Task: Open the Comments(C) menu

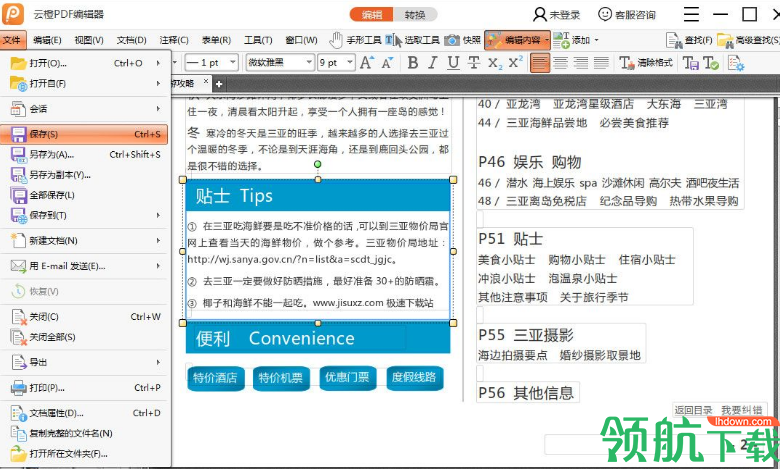Action: 174,40
